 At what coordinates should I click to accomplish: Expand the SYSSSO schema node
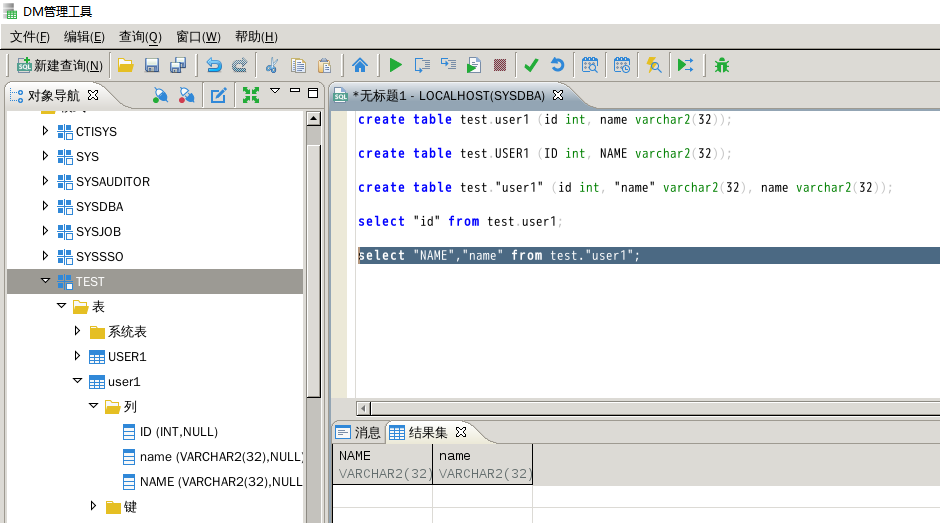[45, 256]
